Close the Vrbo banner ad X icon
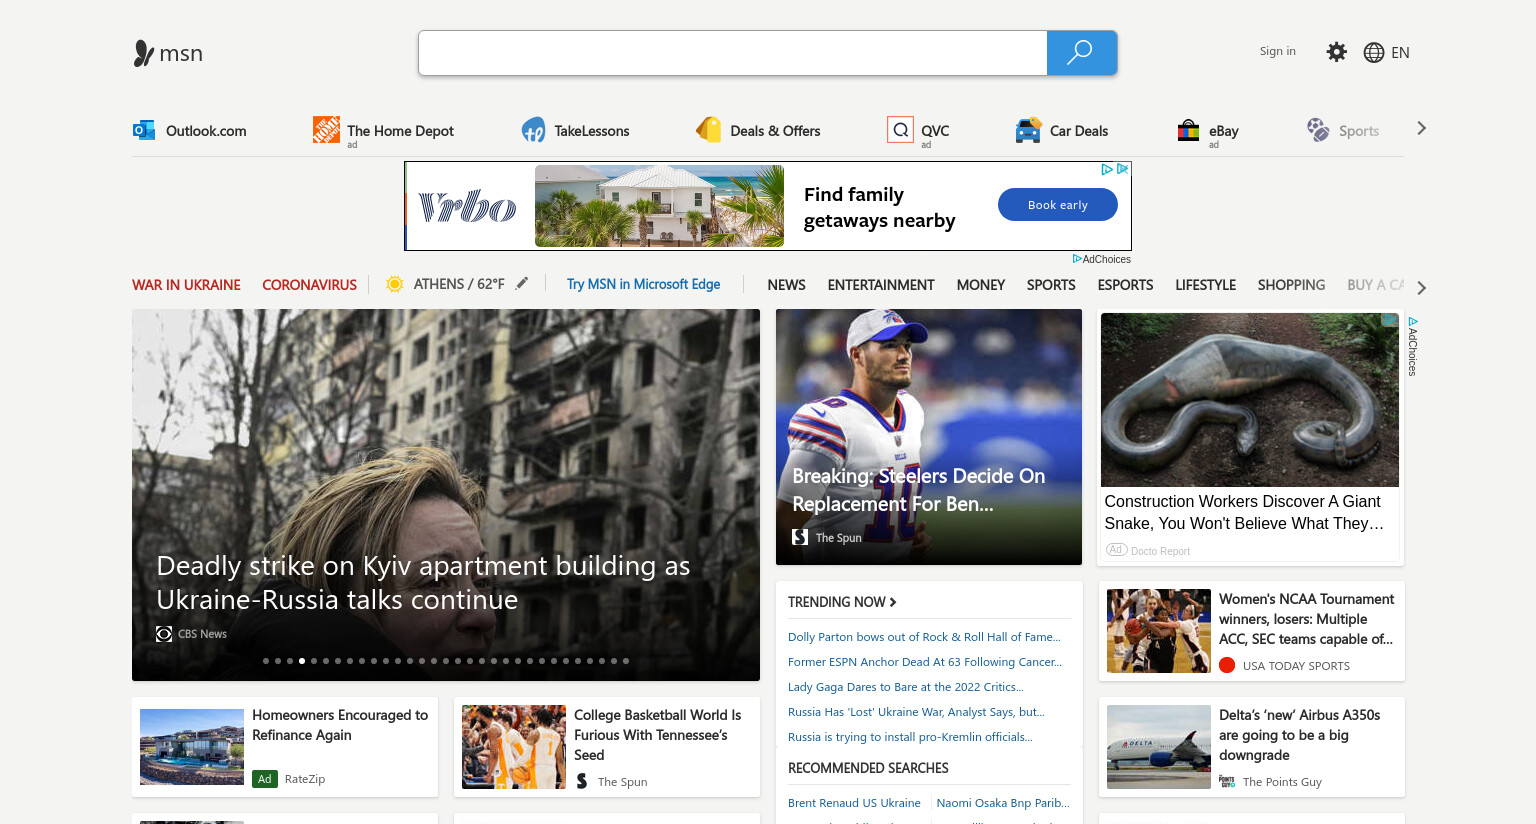1536x824 pixels. (x=1123, y=169)
